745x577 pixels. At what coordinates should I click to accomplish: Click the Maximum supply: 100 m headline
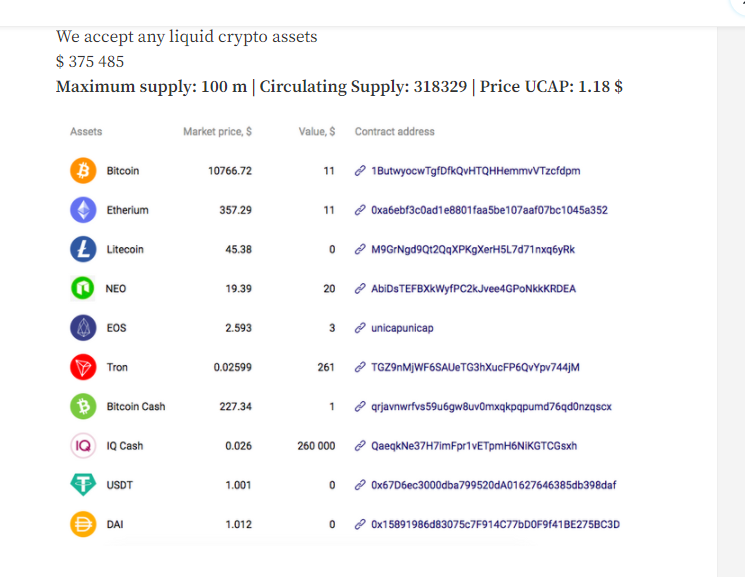[152, 87]
